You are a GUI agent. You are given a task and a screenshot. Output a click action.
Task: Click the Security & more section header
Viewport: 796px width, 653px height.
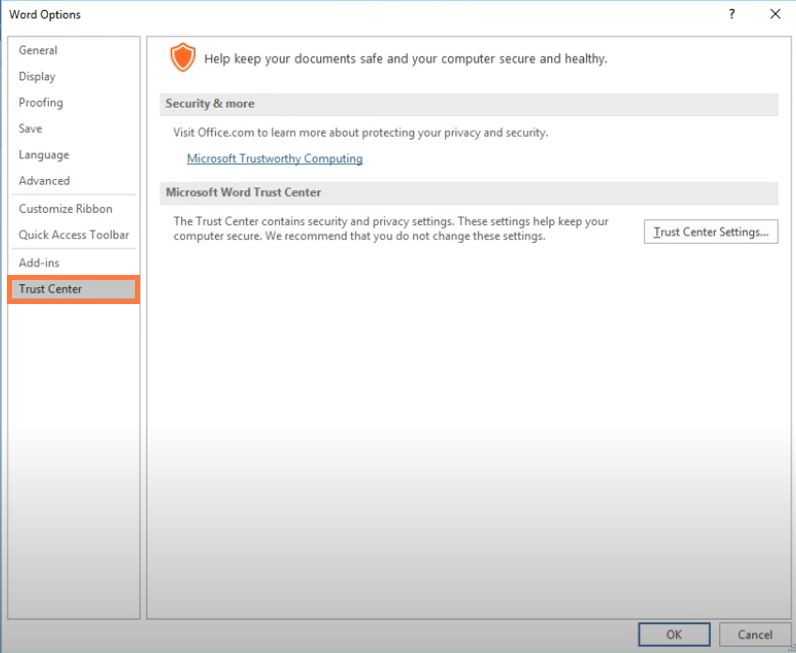469,104
